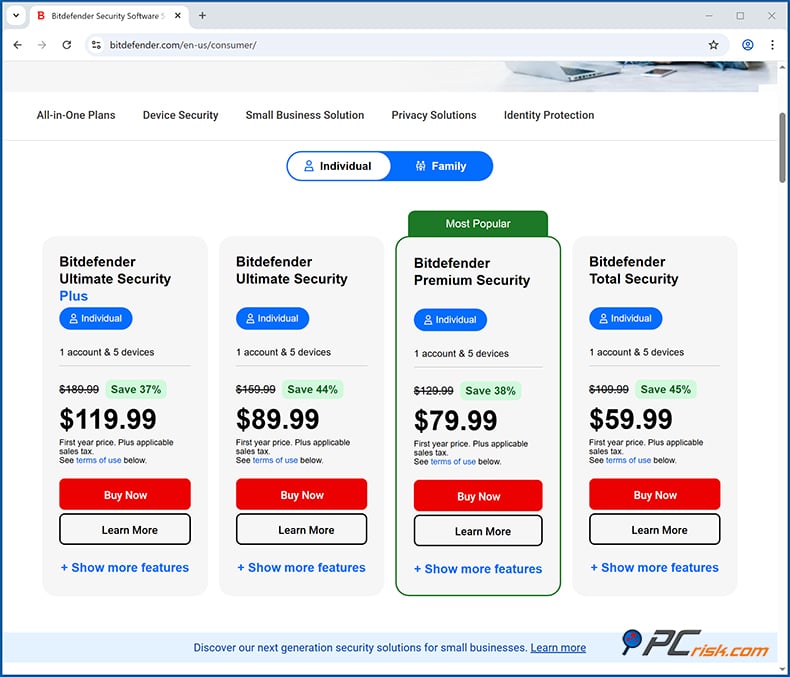This screenshot has width=790, height=677.
Task: Buy Now for Premium Security $79.99
Action: 478,496
